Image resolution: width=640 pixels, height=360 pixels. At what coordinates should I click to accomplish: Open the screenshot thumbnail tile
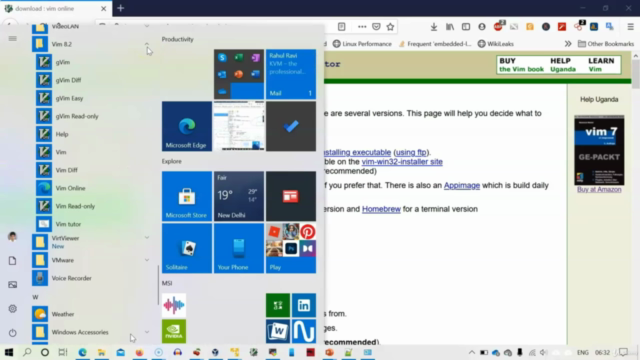click(239, 126)
